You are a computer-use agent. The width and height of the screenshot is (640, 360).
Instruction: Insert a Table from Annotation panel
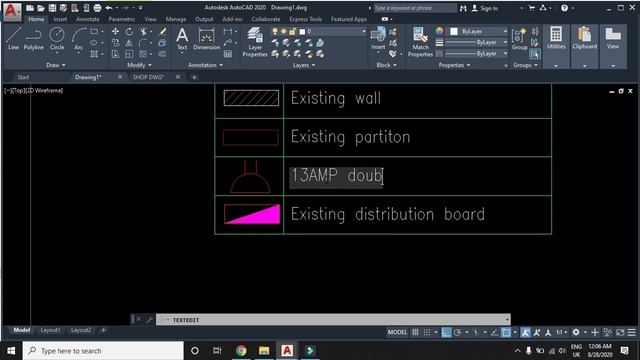[228, 54]
